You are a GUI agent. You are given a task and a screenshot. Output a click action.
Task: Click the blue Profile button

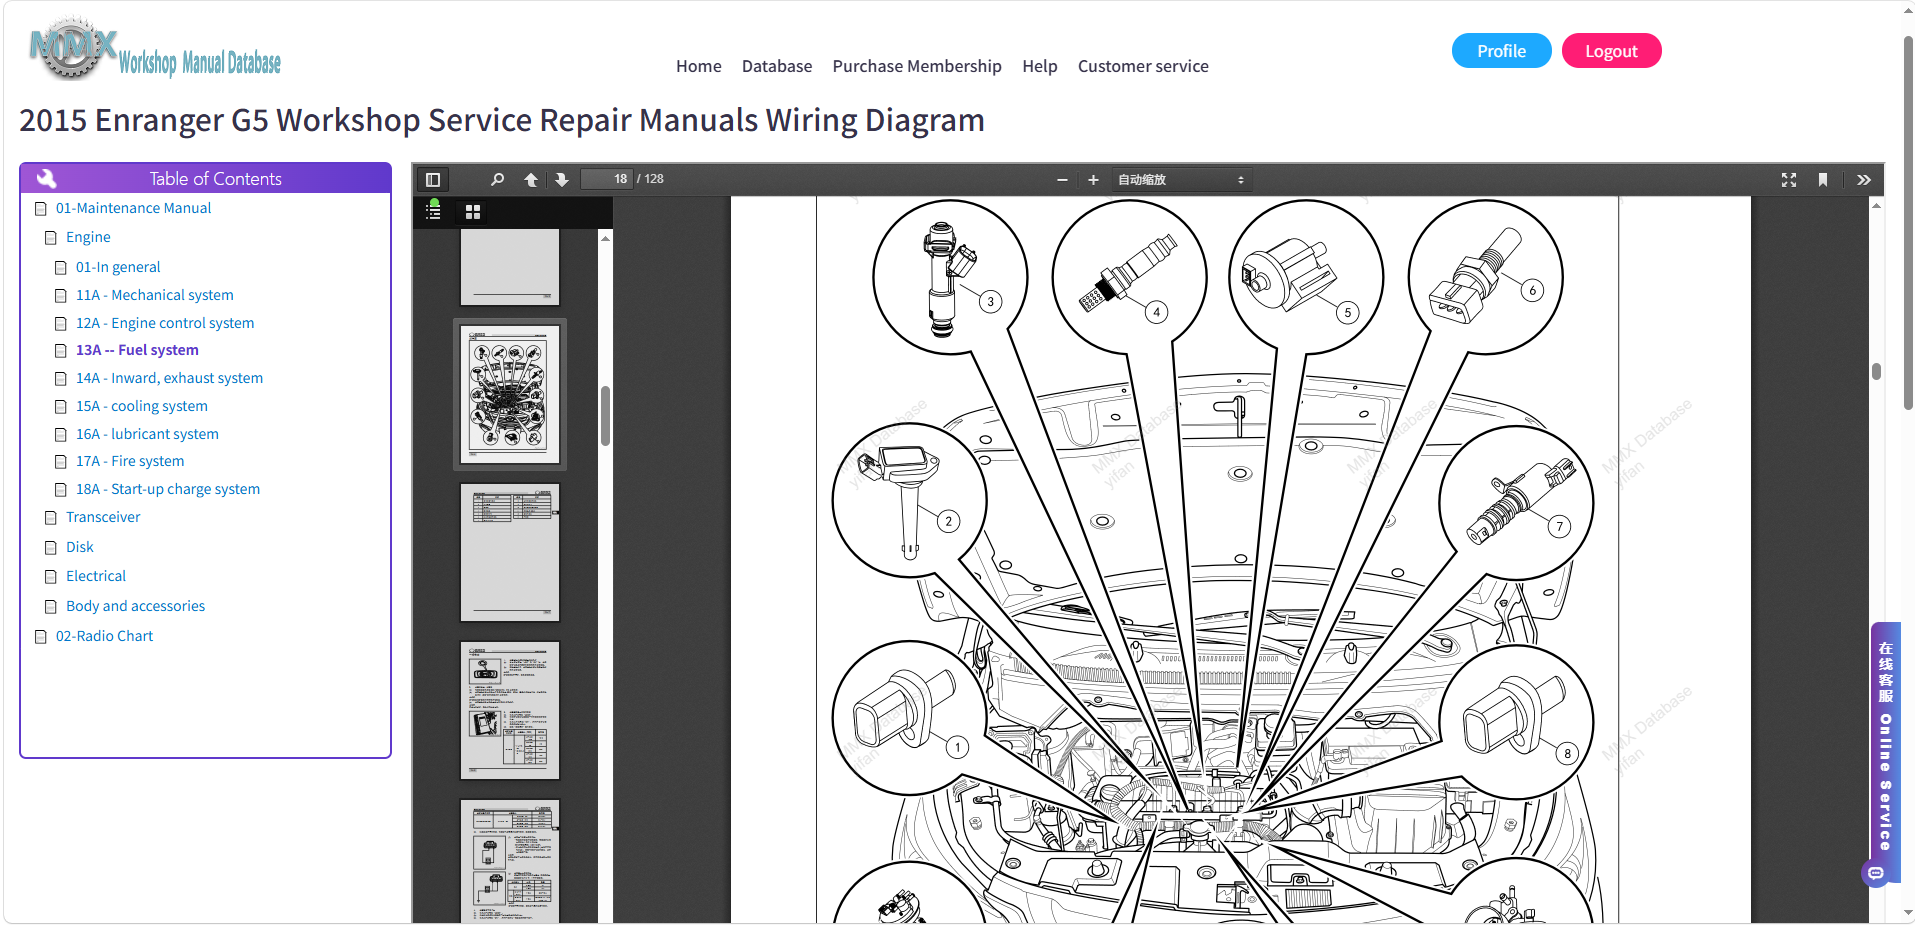1501,51
